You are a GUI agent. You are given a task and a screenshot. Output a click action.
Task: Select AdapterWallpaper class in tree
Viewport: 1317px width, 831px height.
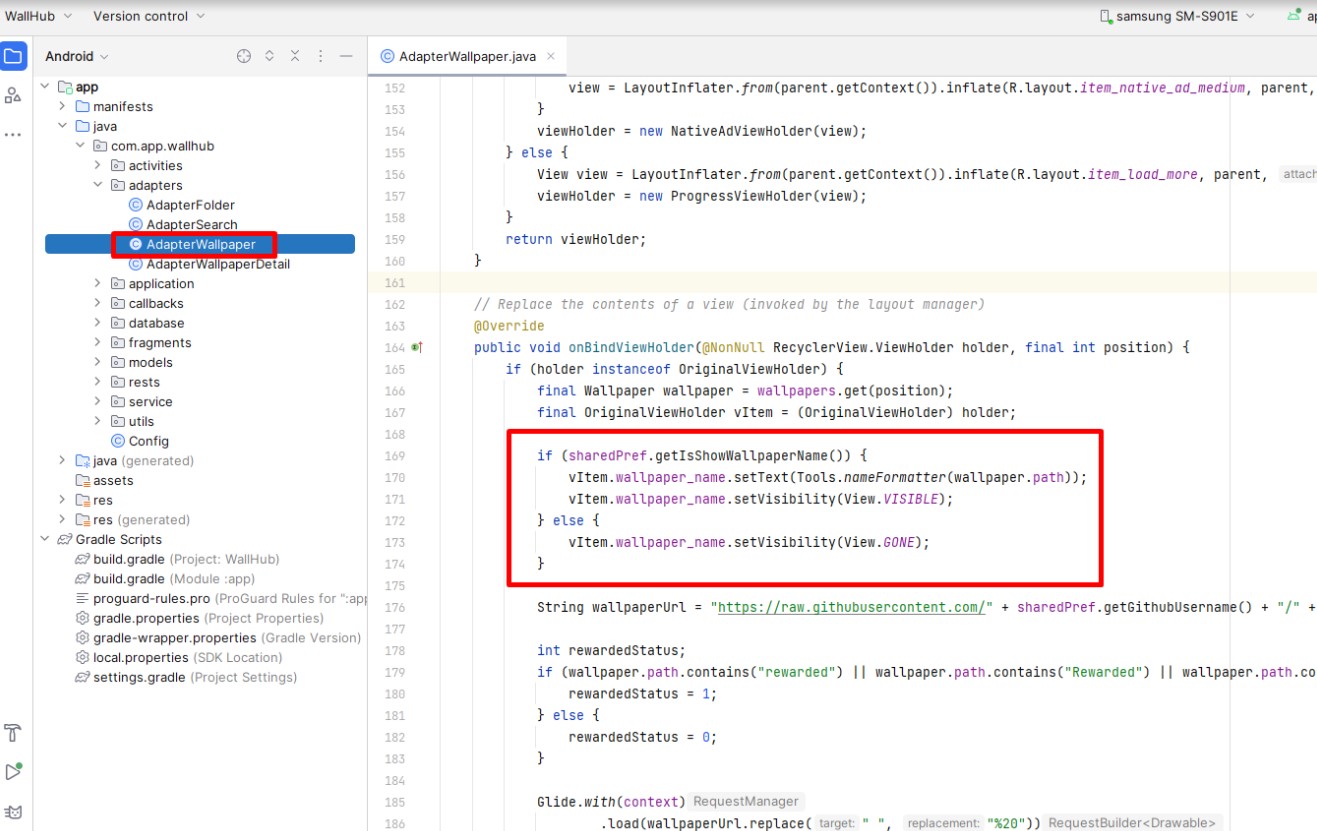200,244
